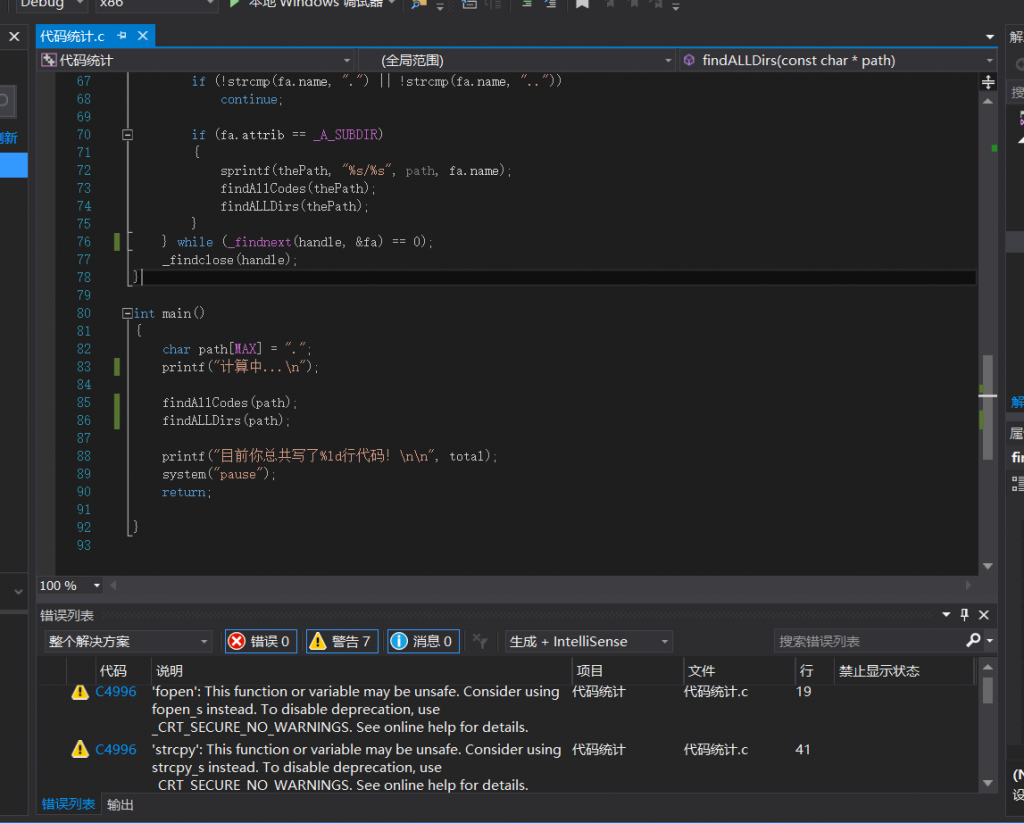The image size is (1024, 823).
Task: Select the fopen warning description text
Action: tap(356, 709)
